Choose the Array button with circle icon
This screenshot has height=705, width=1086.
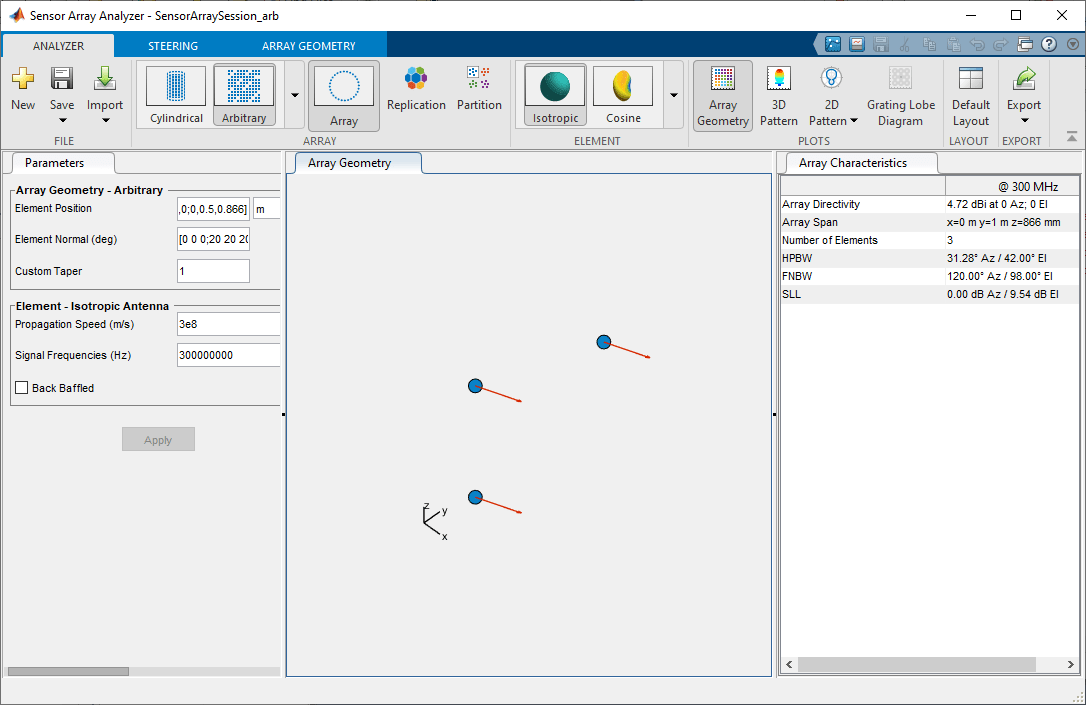pos(344,96)
